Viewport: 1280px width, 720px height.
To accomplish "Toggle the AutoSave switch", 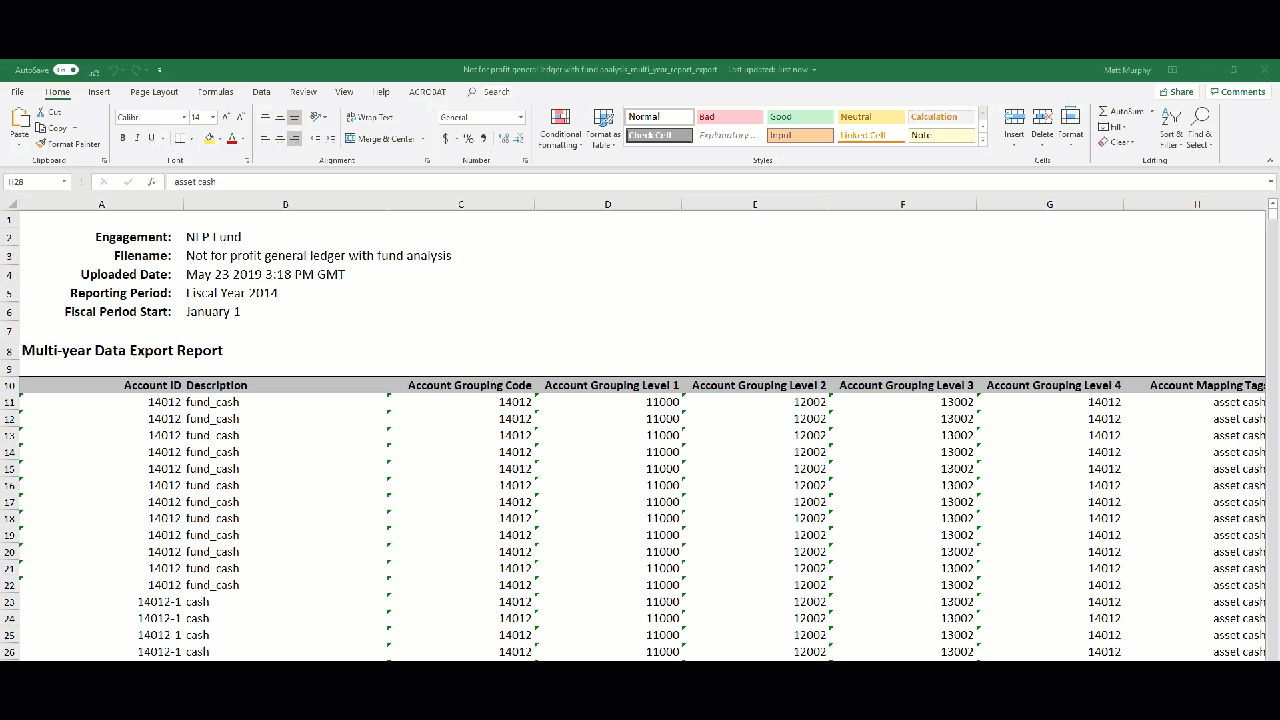I will tap(66, 70).
